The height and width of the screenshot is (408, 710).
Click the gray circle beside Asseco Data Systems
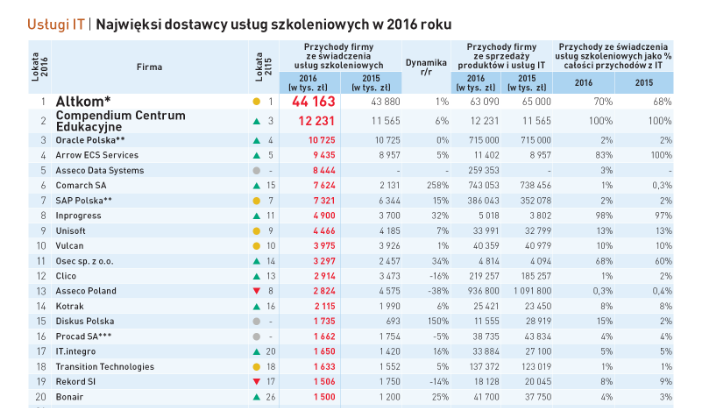[257, 170]
